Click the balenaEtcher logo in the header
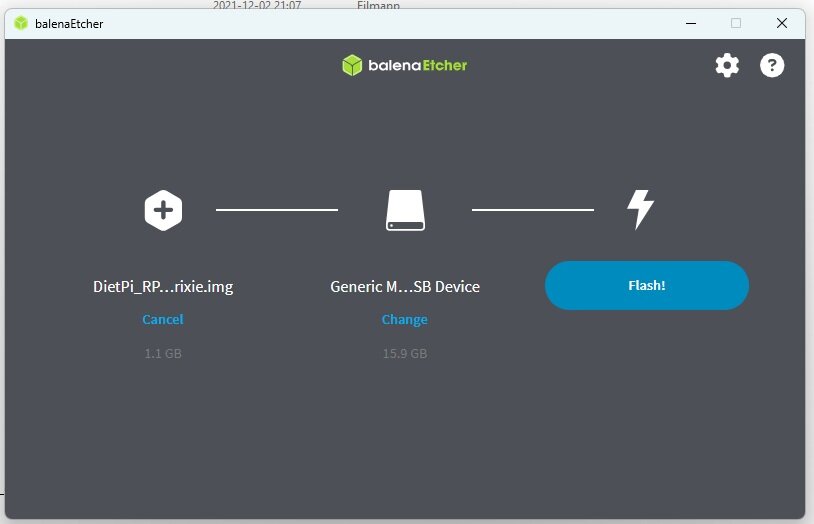 [405, 66]
